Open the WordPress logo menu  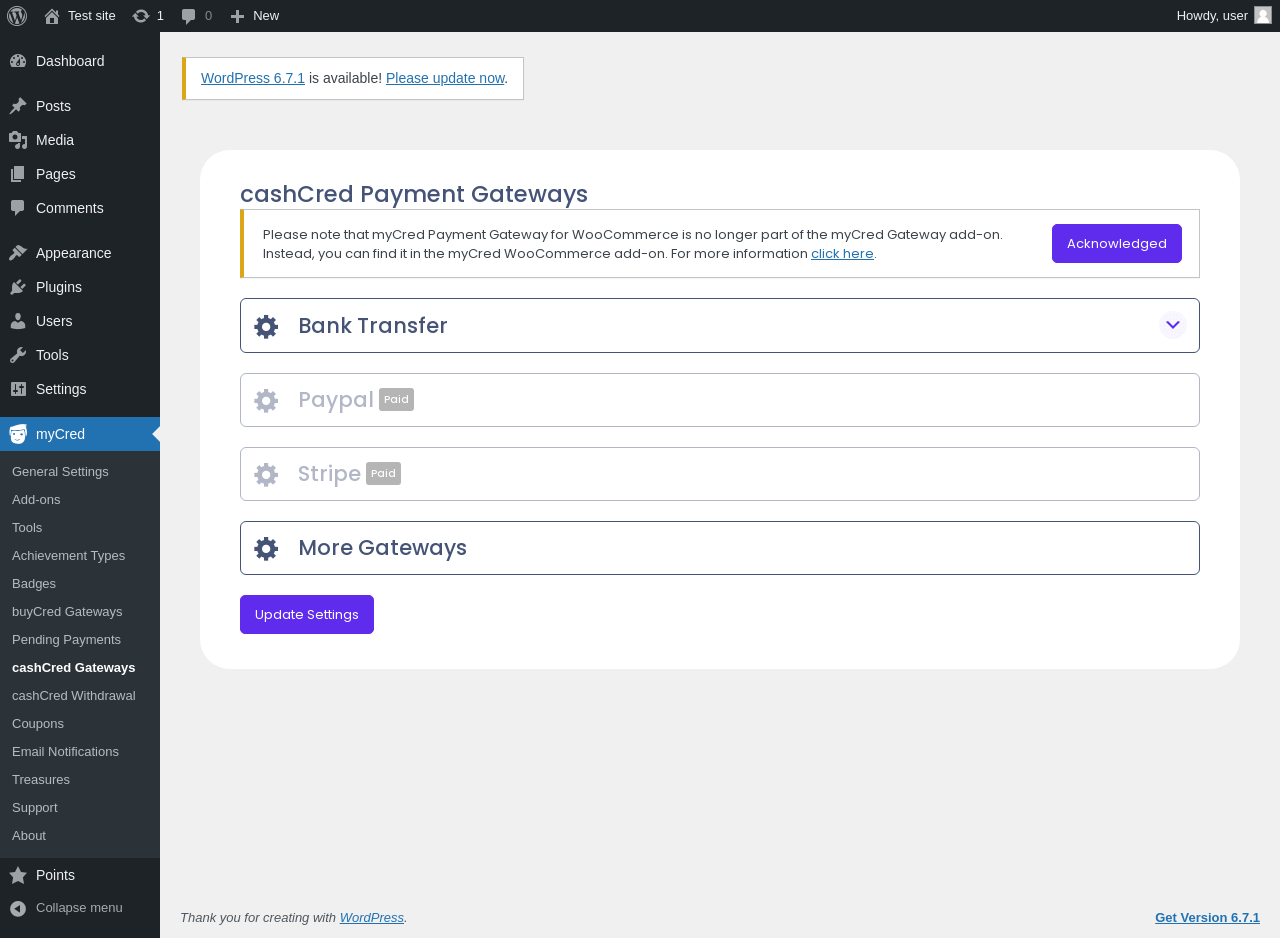(17, 16)
